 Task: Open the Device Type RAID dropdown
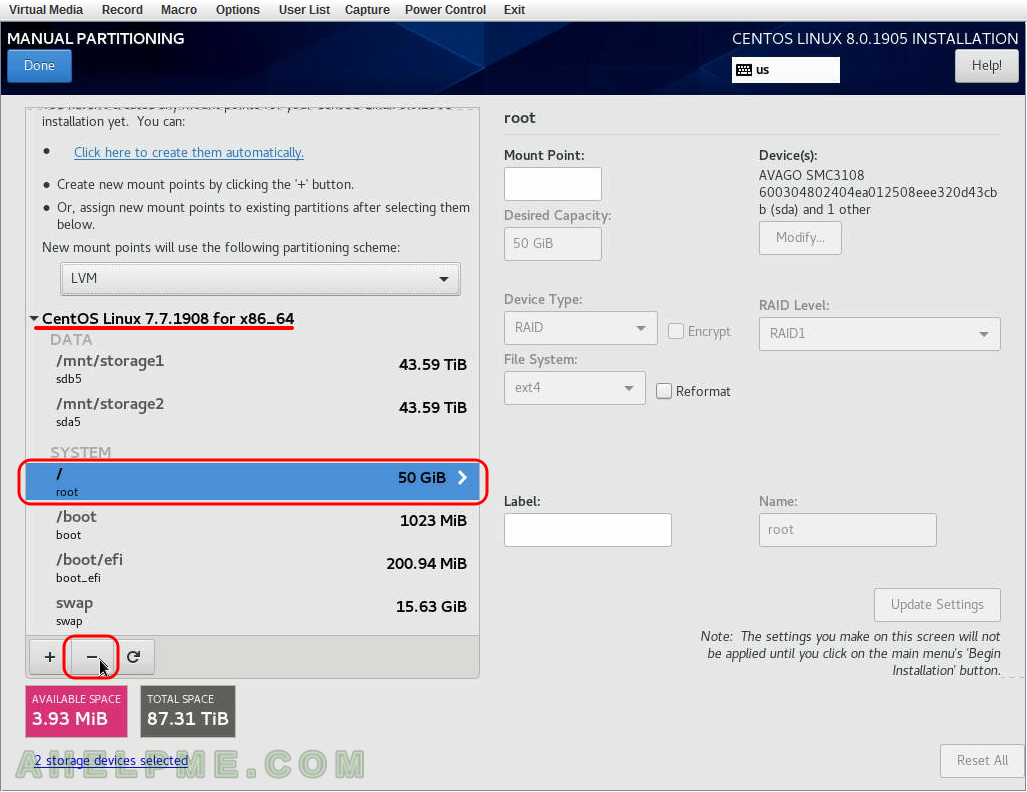[580, 328]
